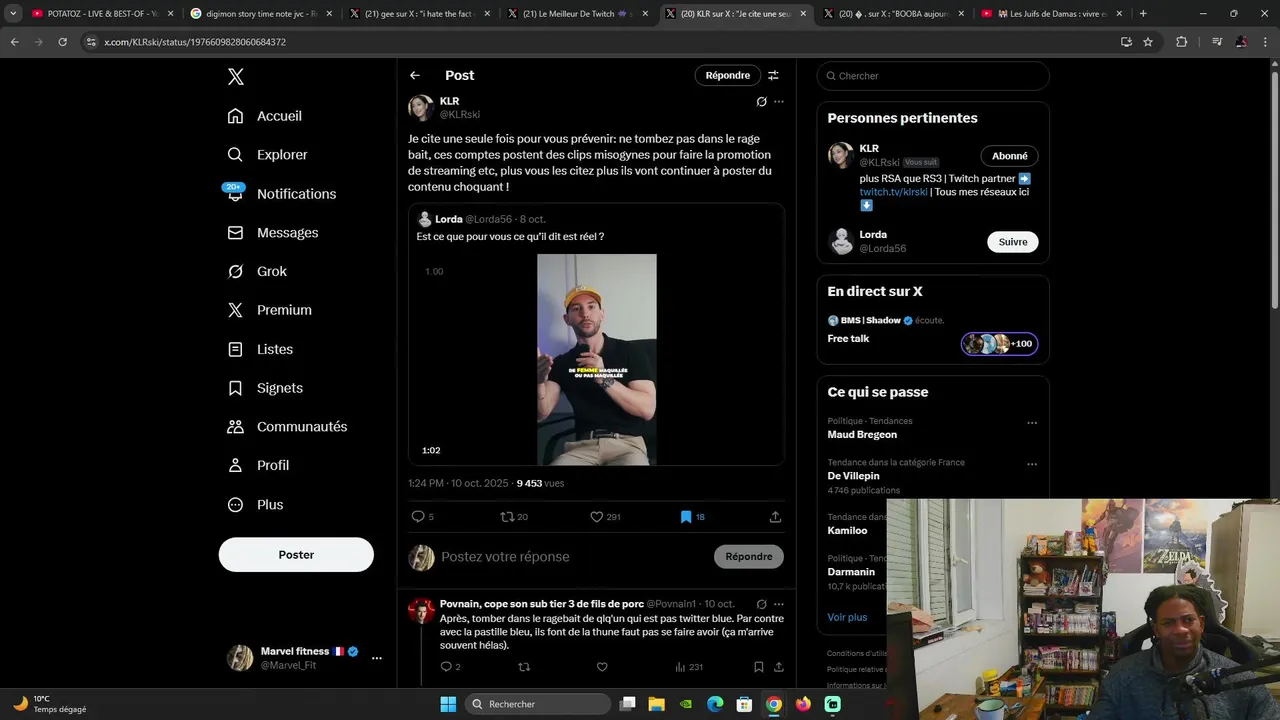Open more options for Maud Bregeon trend

(1032, 423)
